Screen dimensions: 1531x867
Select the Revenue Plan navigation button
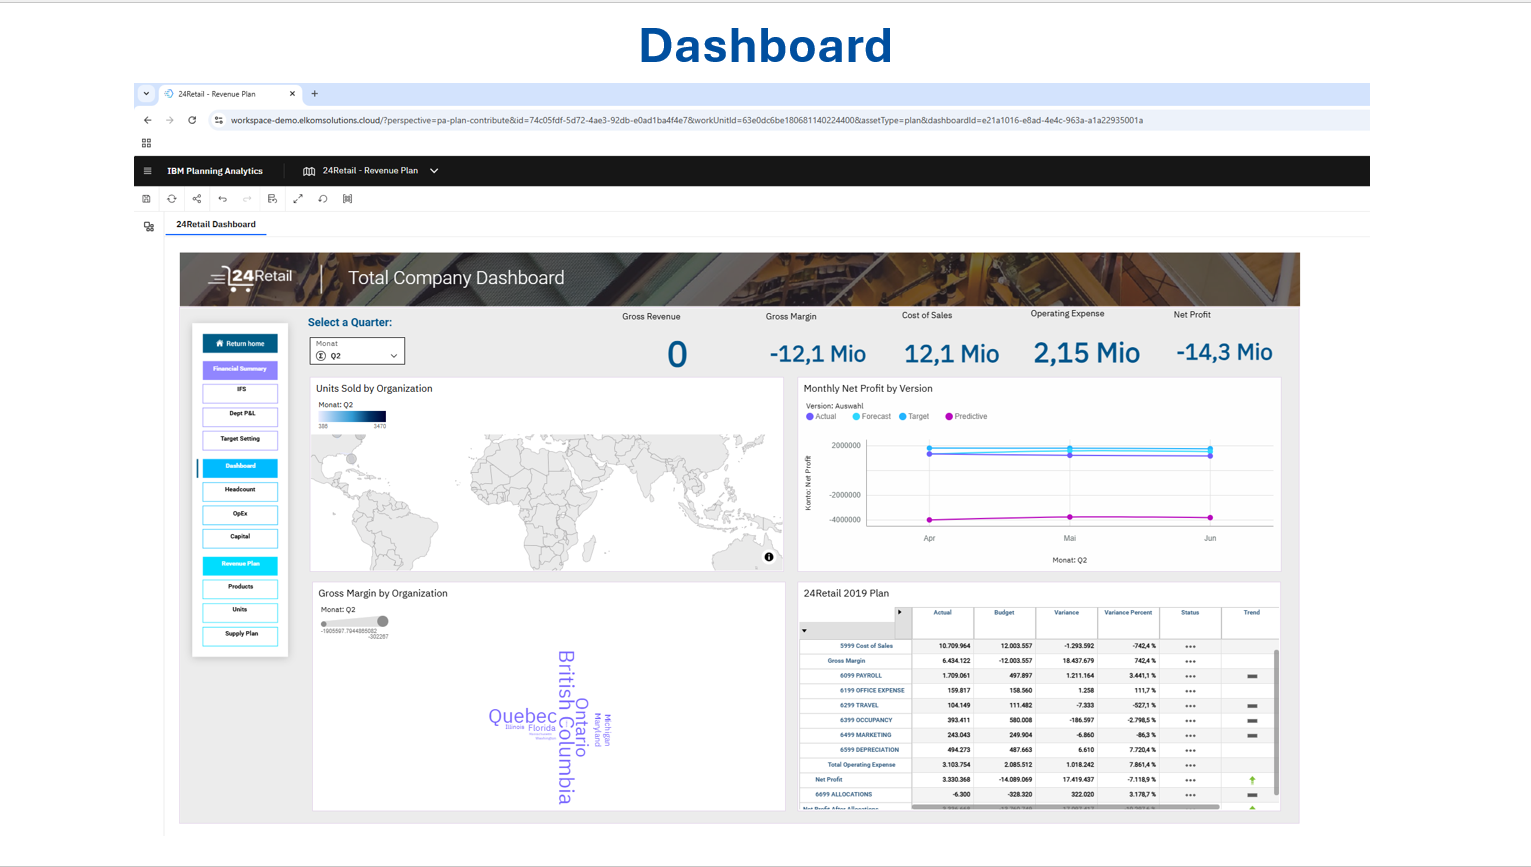240,565
